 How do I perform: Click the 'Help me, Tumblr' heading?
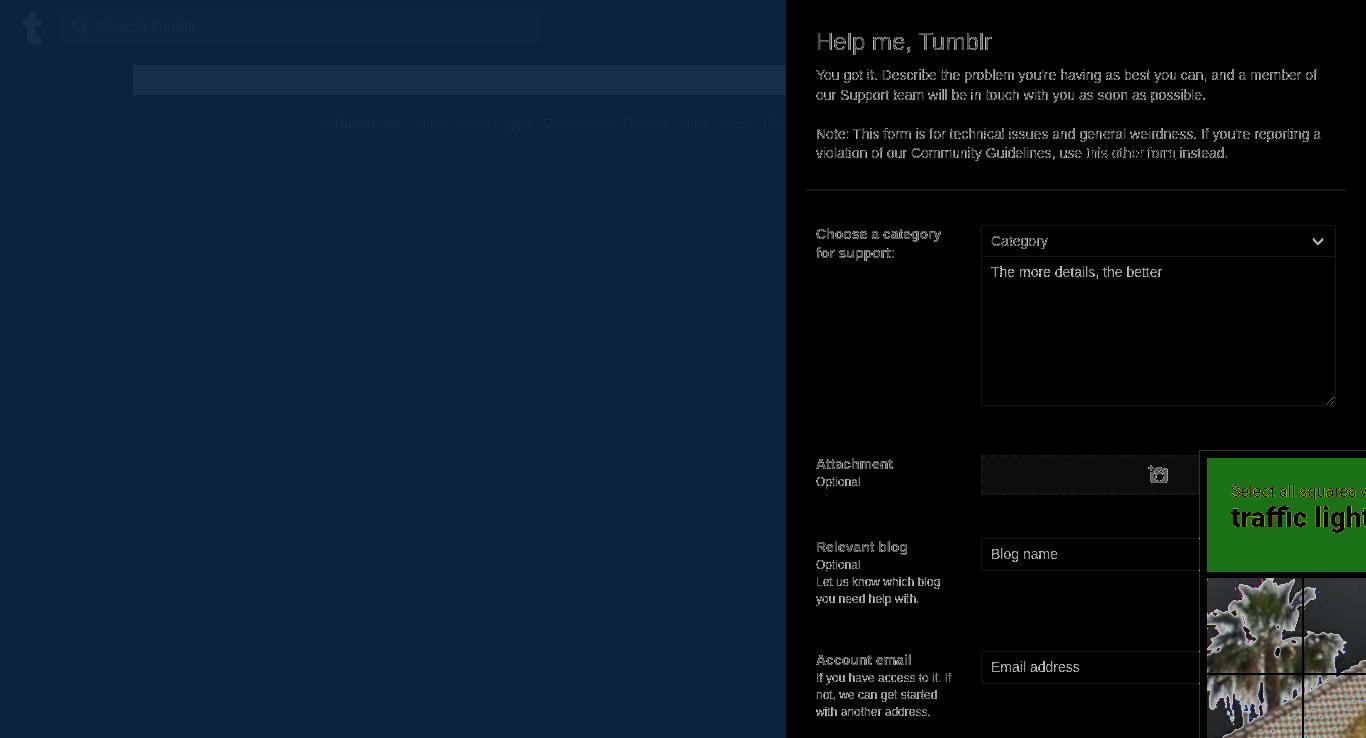(x=904, y=42)
